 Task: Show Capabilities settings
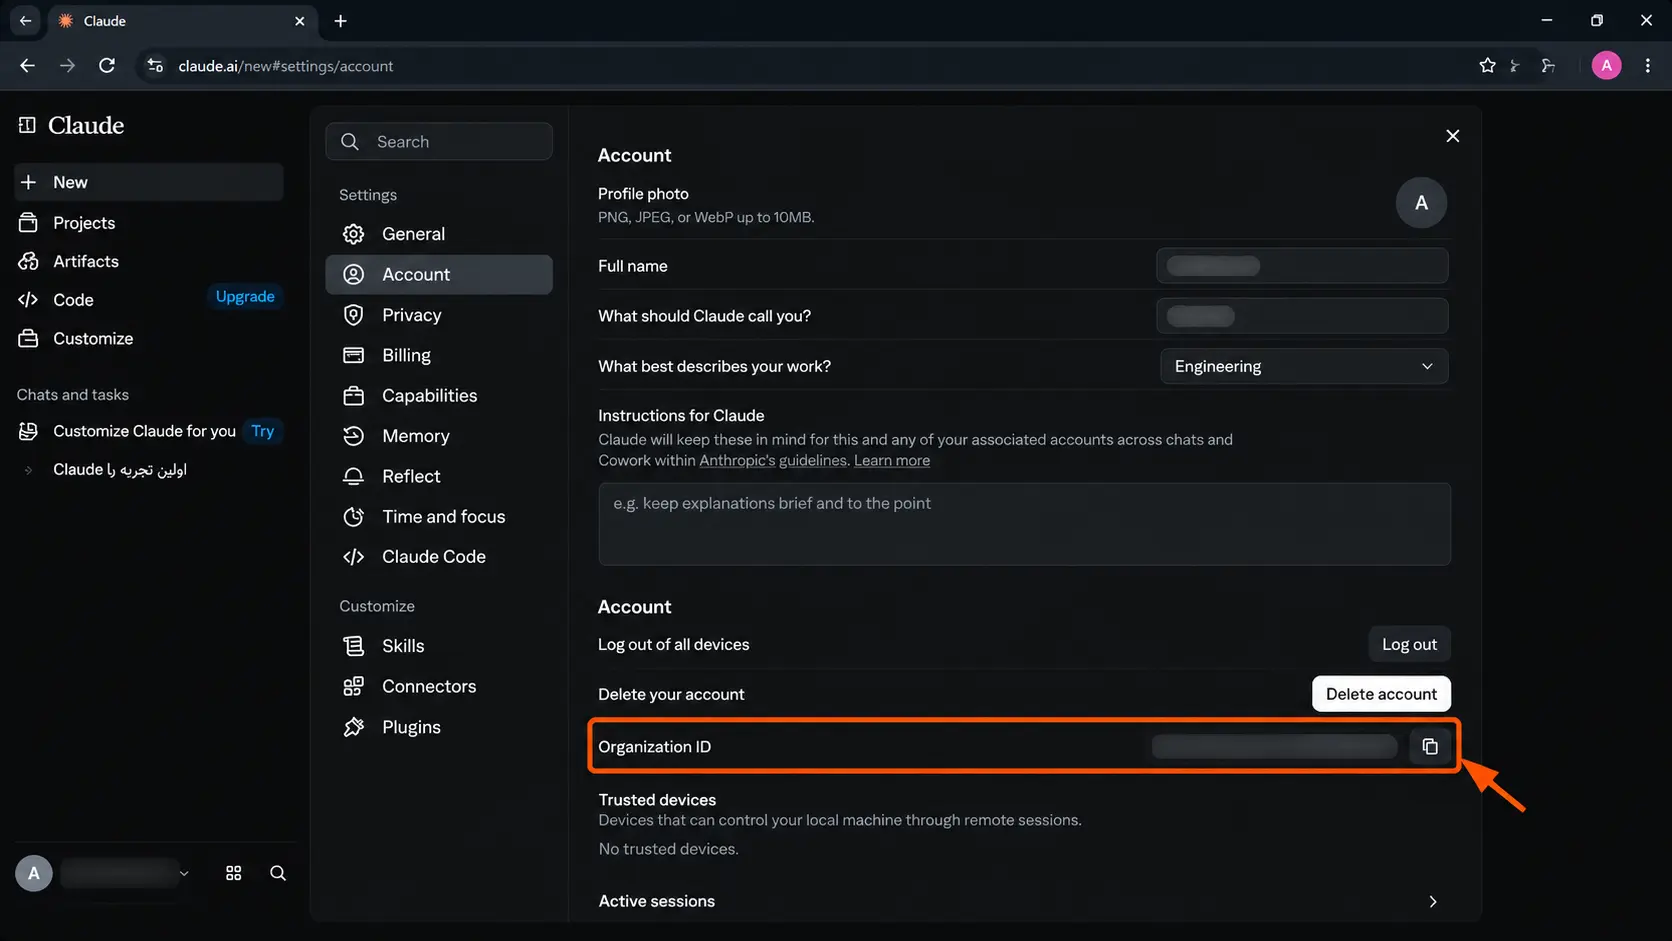point(439,396)
